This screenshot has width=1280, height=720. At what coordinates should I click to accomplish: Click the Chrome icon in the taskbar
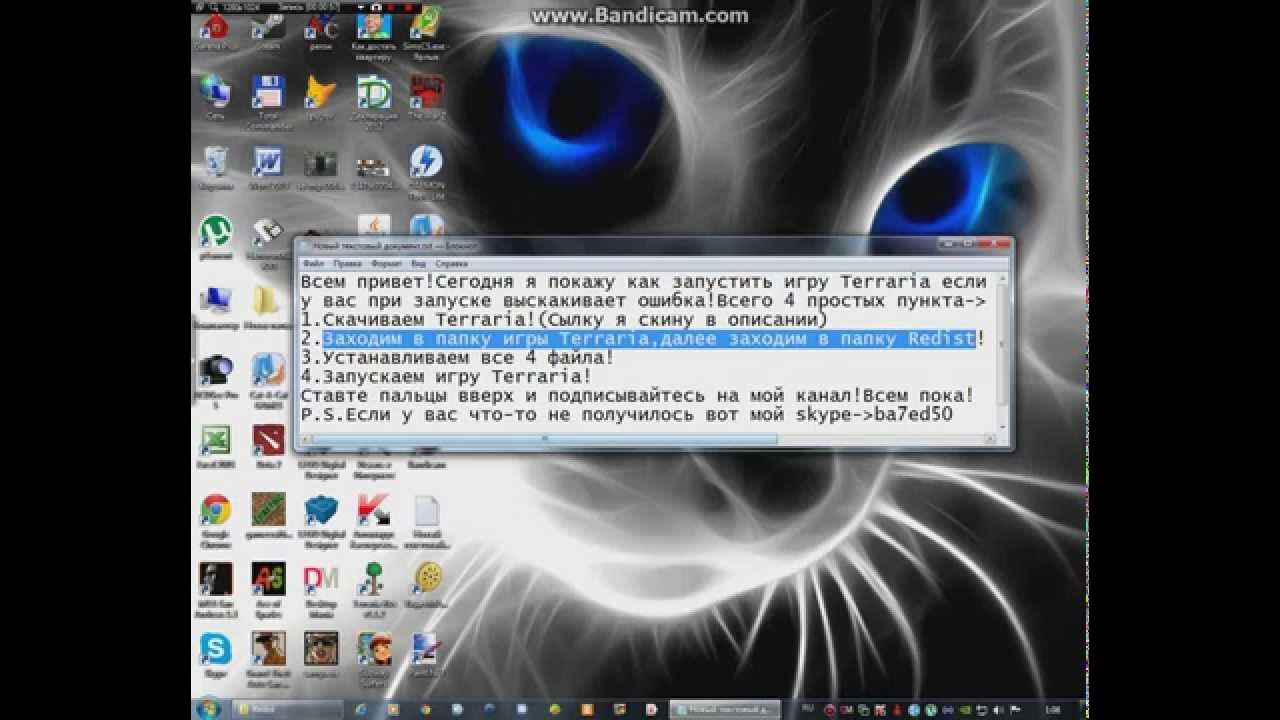coord(426,709)
